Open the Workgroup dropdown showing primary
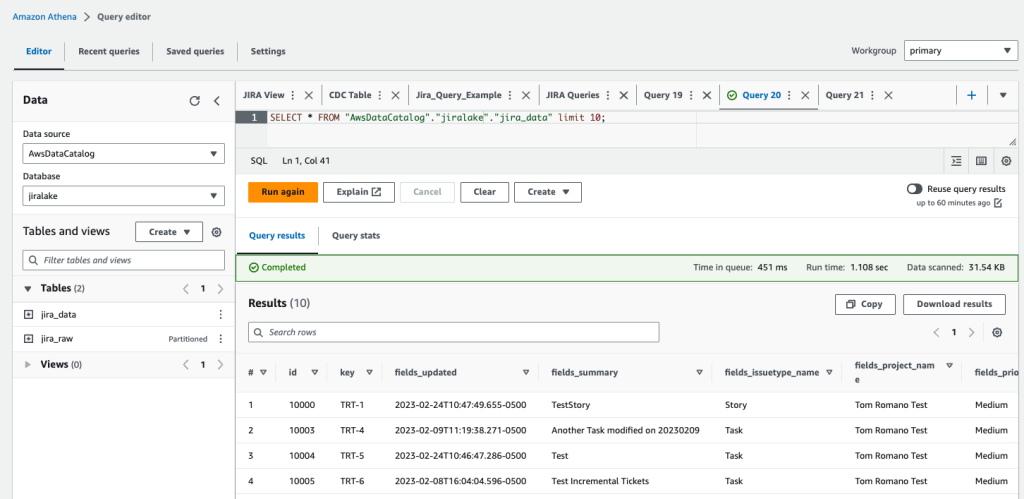 (x=960, y=51)
